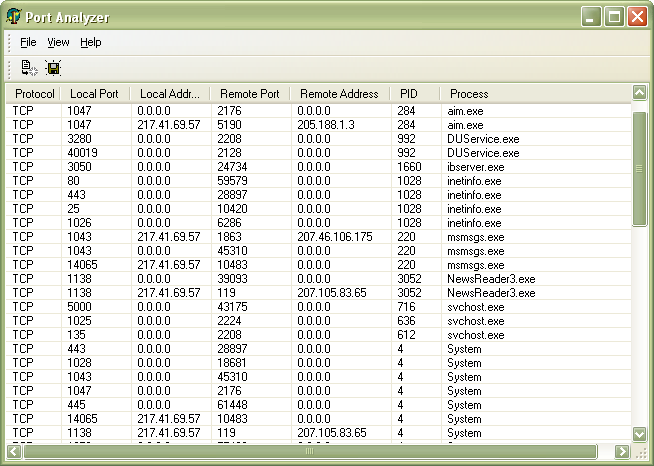The height and width of the screenshot is (466, 654).
Task: Click remote port 61448
Action: (232, 405)
